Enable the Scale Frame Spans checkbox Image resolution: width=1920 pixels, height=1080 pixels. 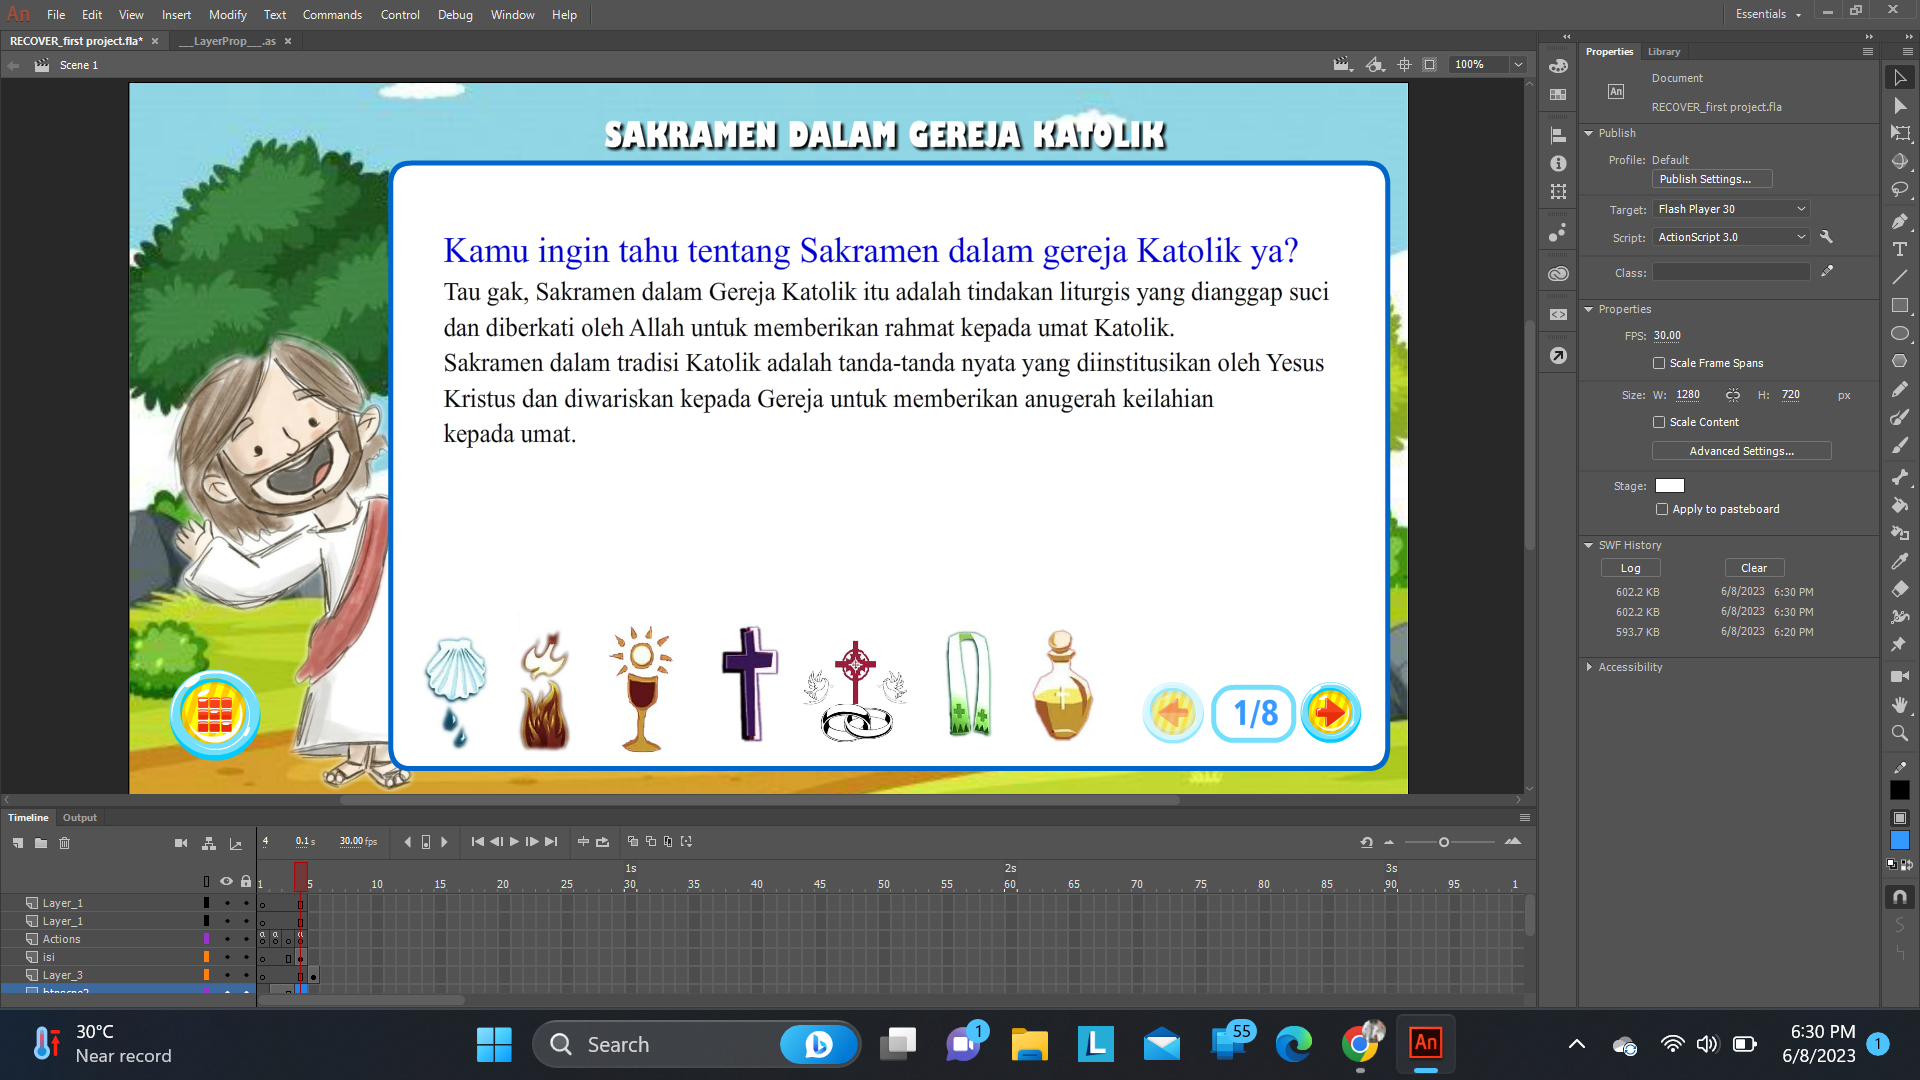pyautogui.click(x=1659, y=363)
